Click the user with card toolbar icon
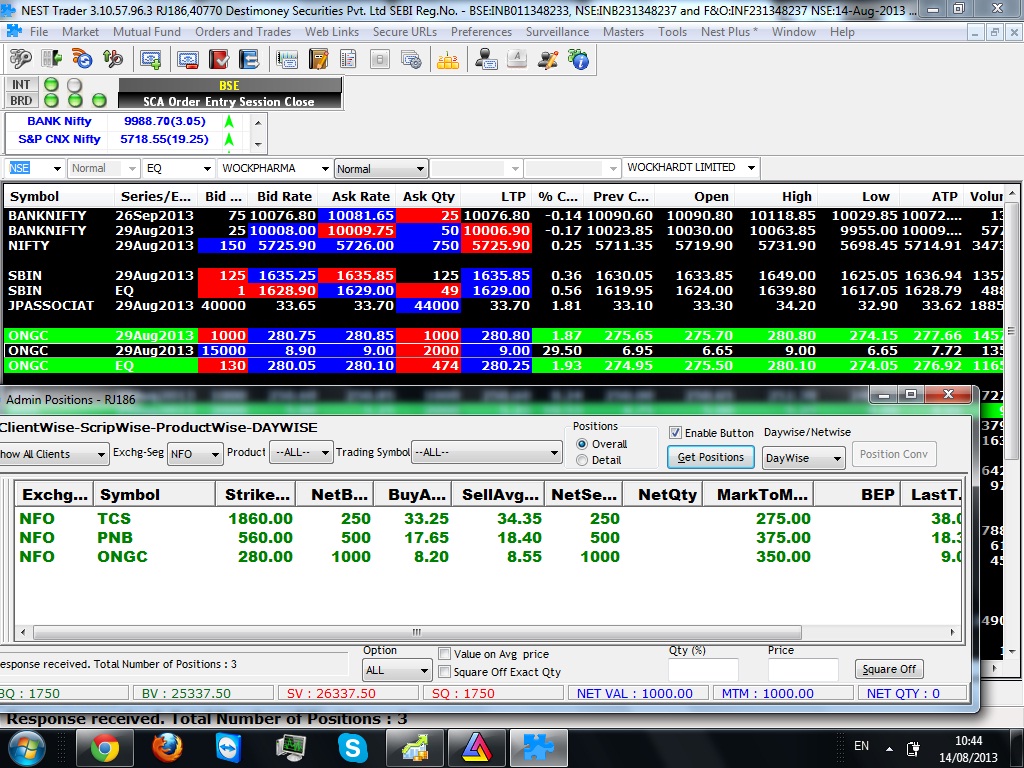 (486, 60)
